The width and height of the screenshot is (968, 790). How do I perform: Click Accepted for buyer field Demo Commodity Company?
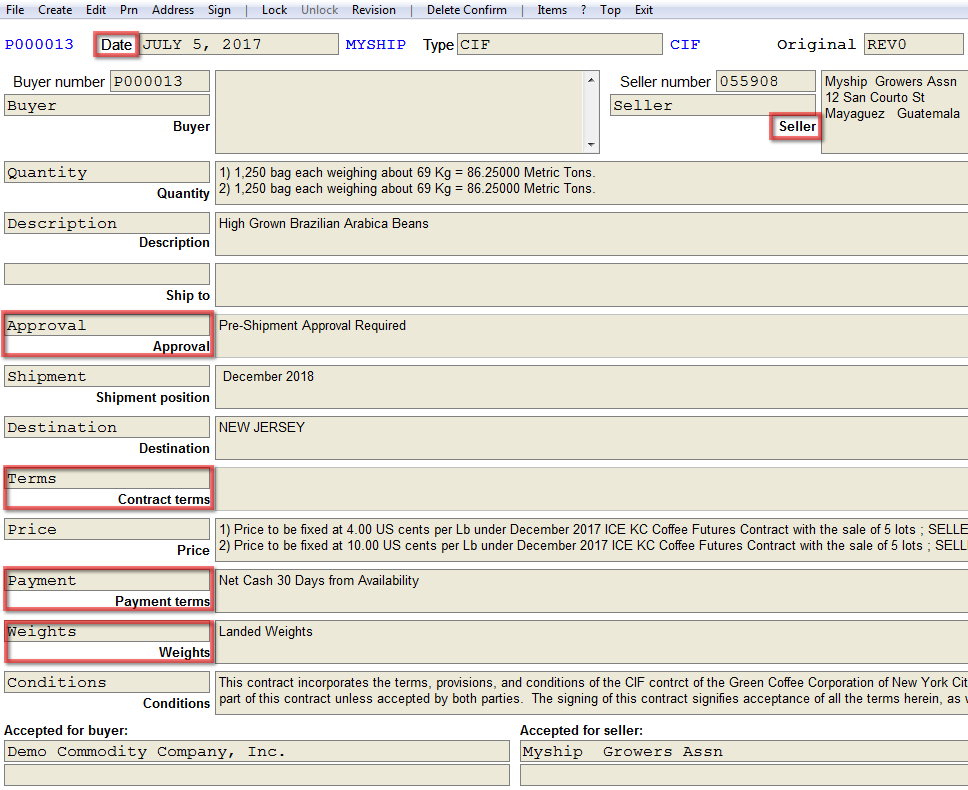(257, 752)
